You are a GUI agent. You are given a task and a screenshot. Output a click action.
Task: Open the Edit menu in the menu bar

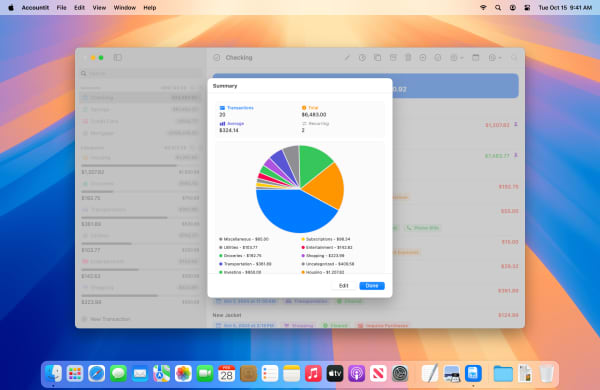(79, 8)
